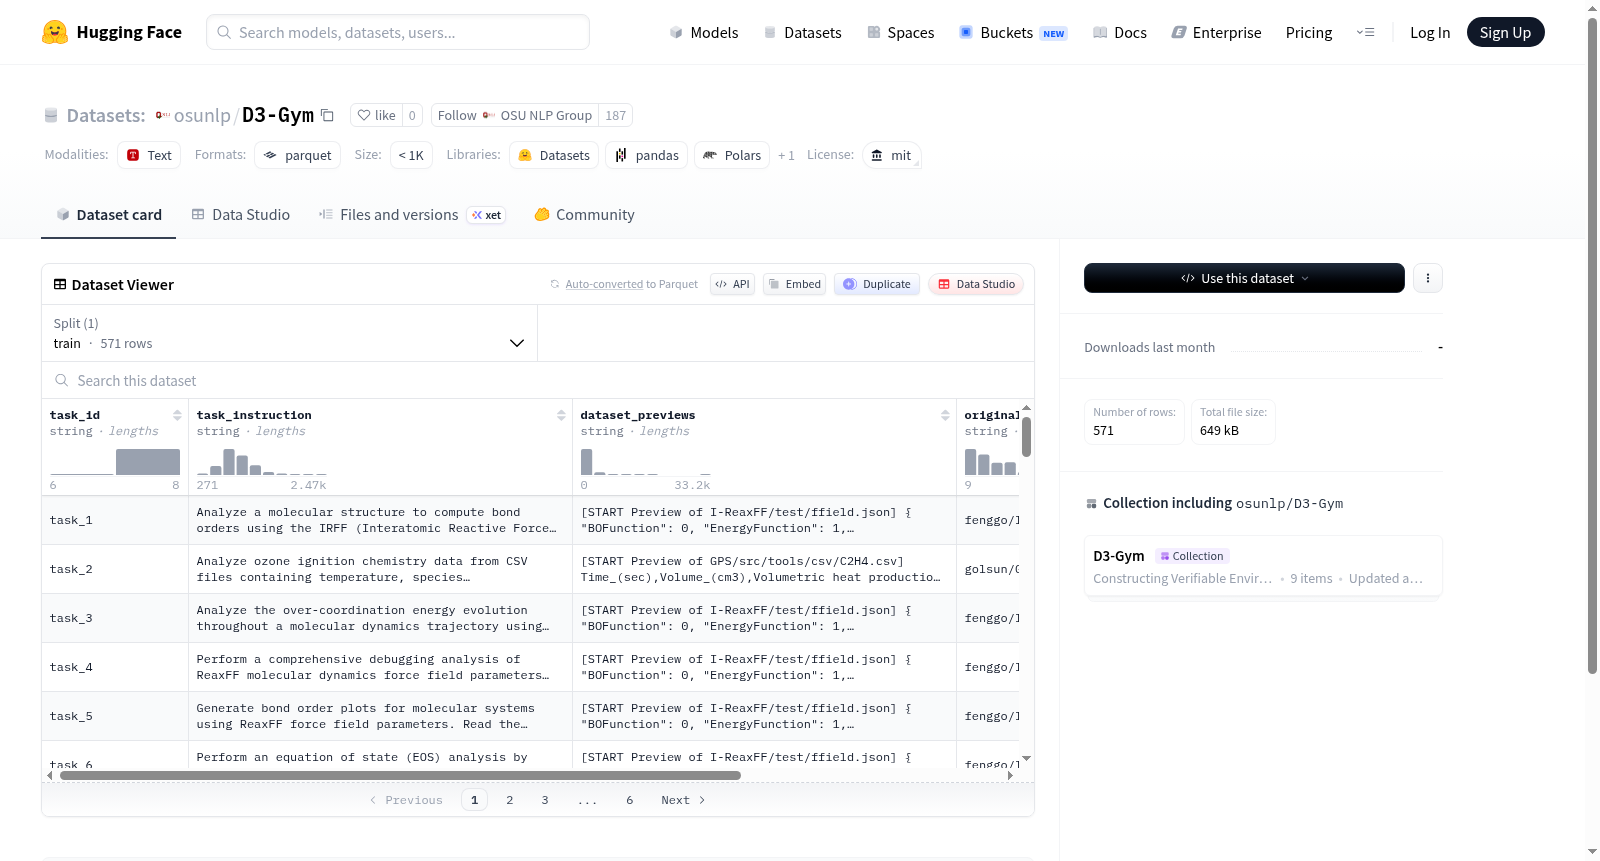This screenshot has height=861, width=1600.
Task: Open the osunlp organization link
Action: coord(202,115)
